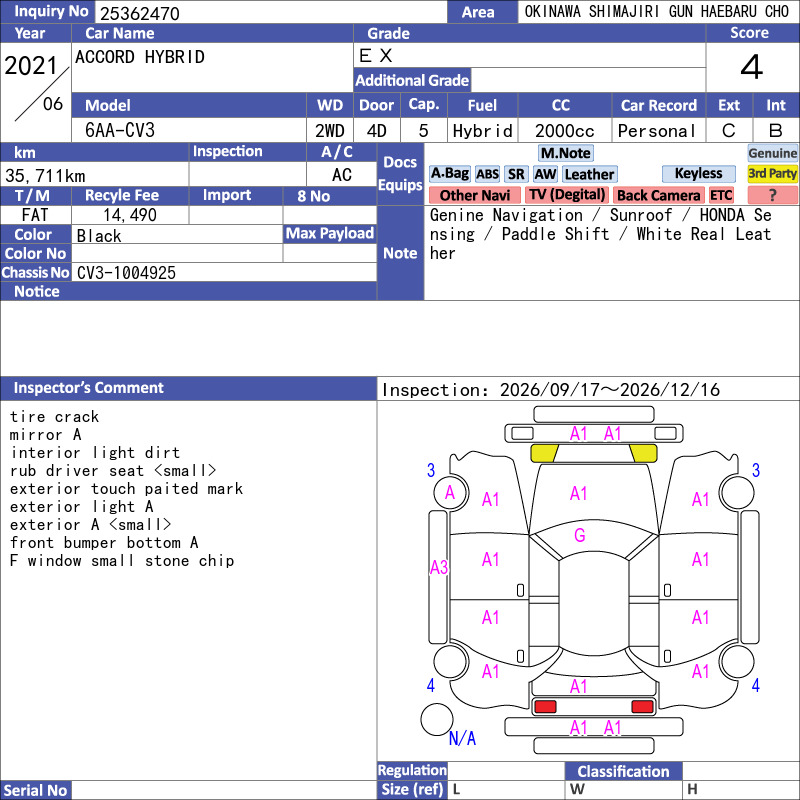Click the red question mark badge

[772, 195]
